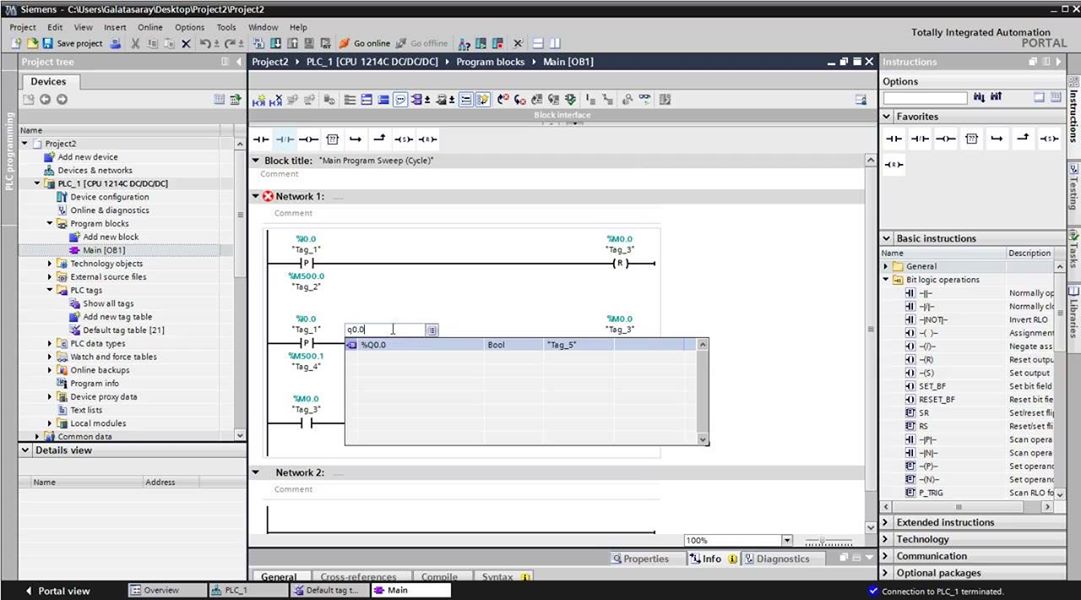This screenshot has width=1081, height=600.
Task: Open the Options menu
Action: (190, 28)
